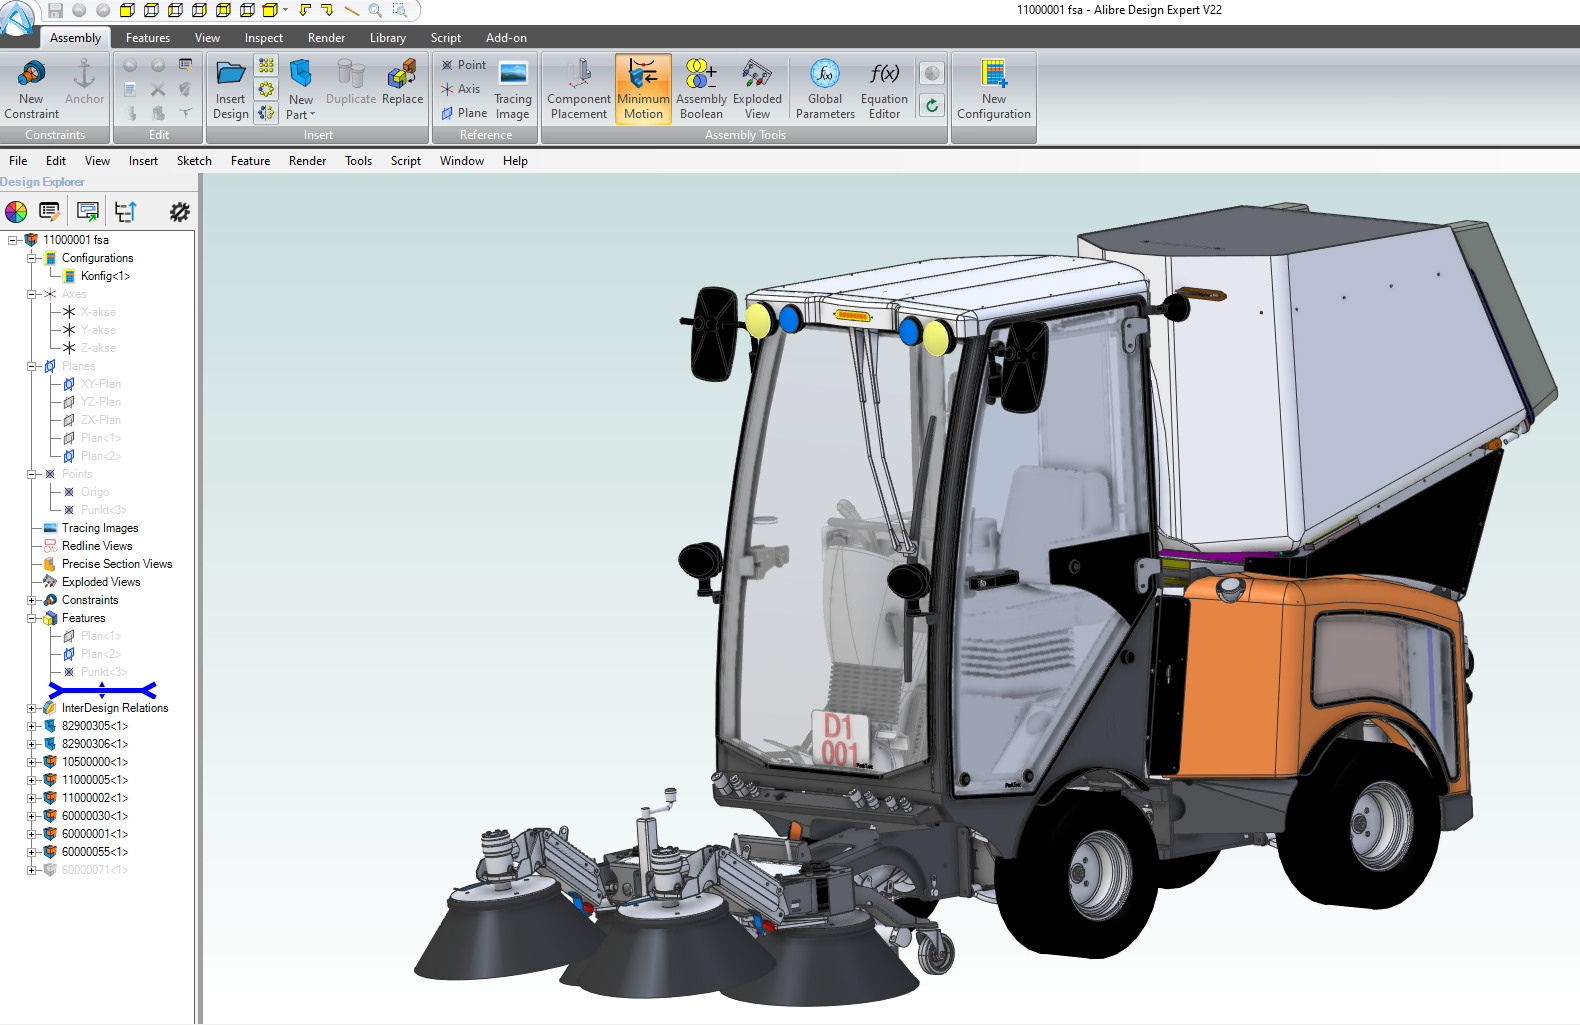Open the Insert Design folder icon
This screenshot has width=1580, height=1025.
pos(231,73)
